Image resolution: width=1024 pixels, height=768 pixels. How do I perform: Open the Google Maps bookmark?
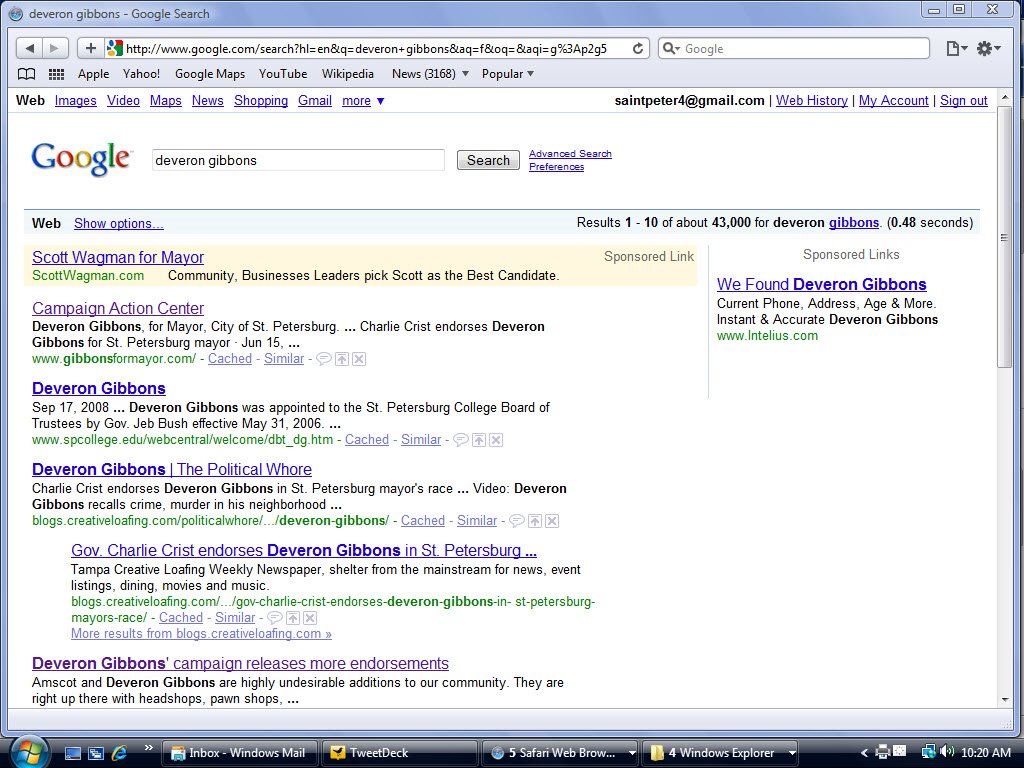[210, 74]
